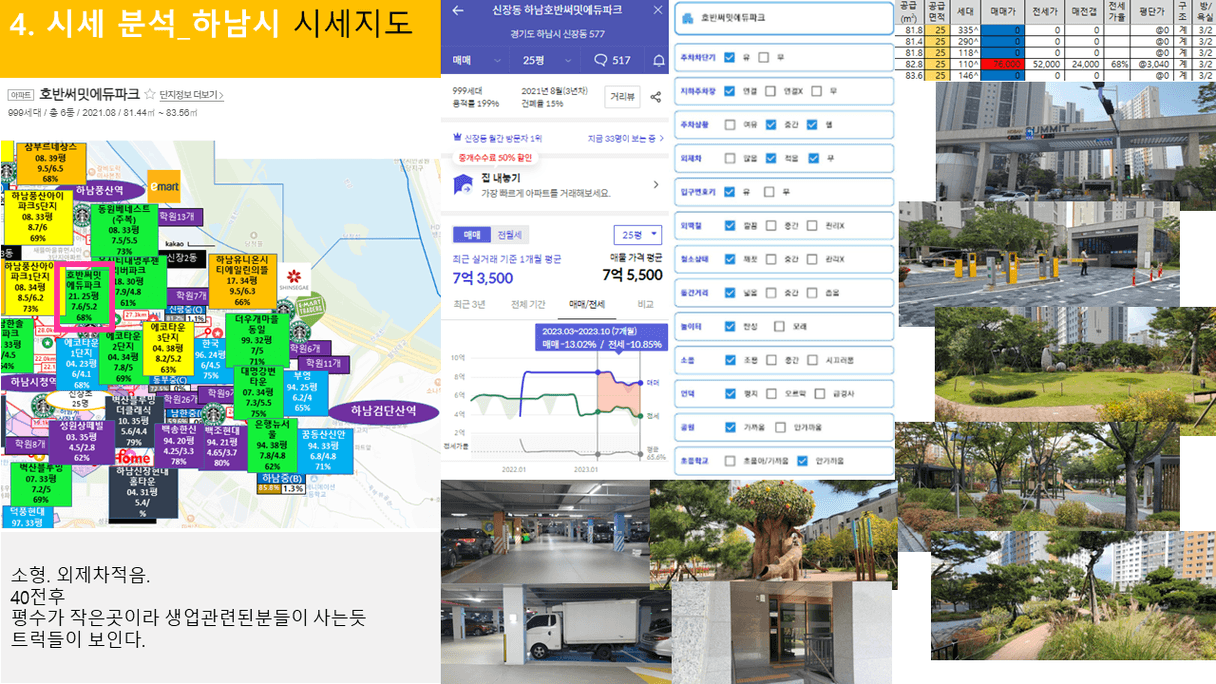The width and height of the screenshot is (1216, 684).
Task: Check 안가까움 in the 공원 row
Action: point(778,427)
